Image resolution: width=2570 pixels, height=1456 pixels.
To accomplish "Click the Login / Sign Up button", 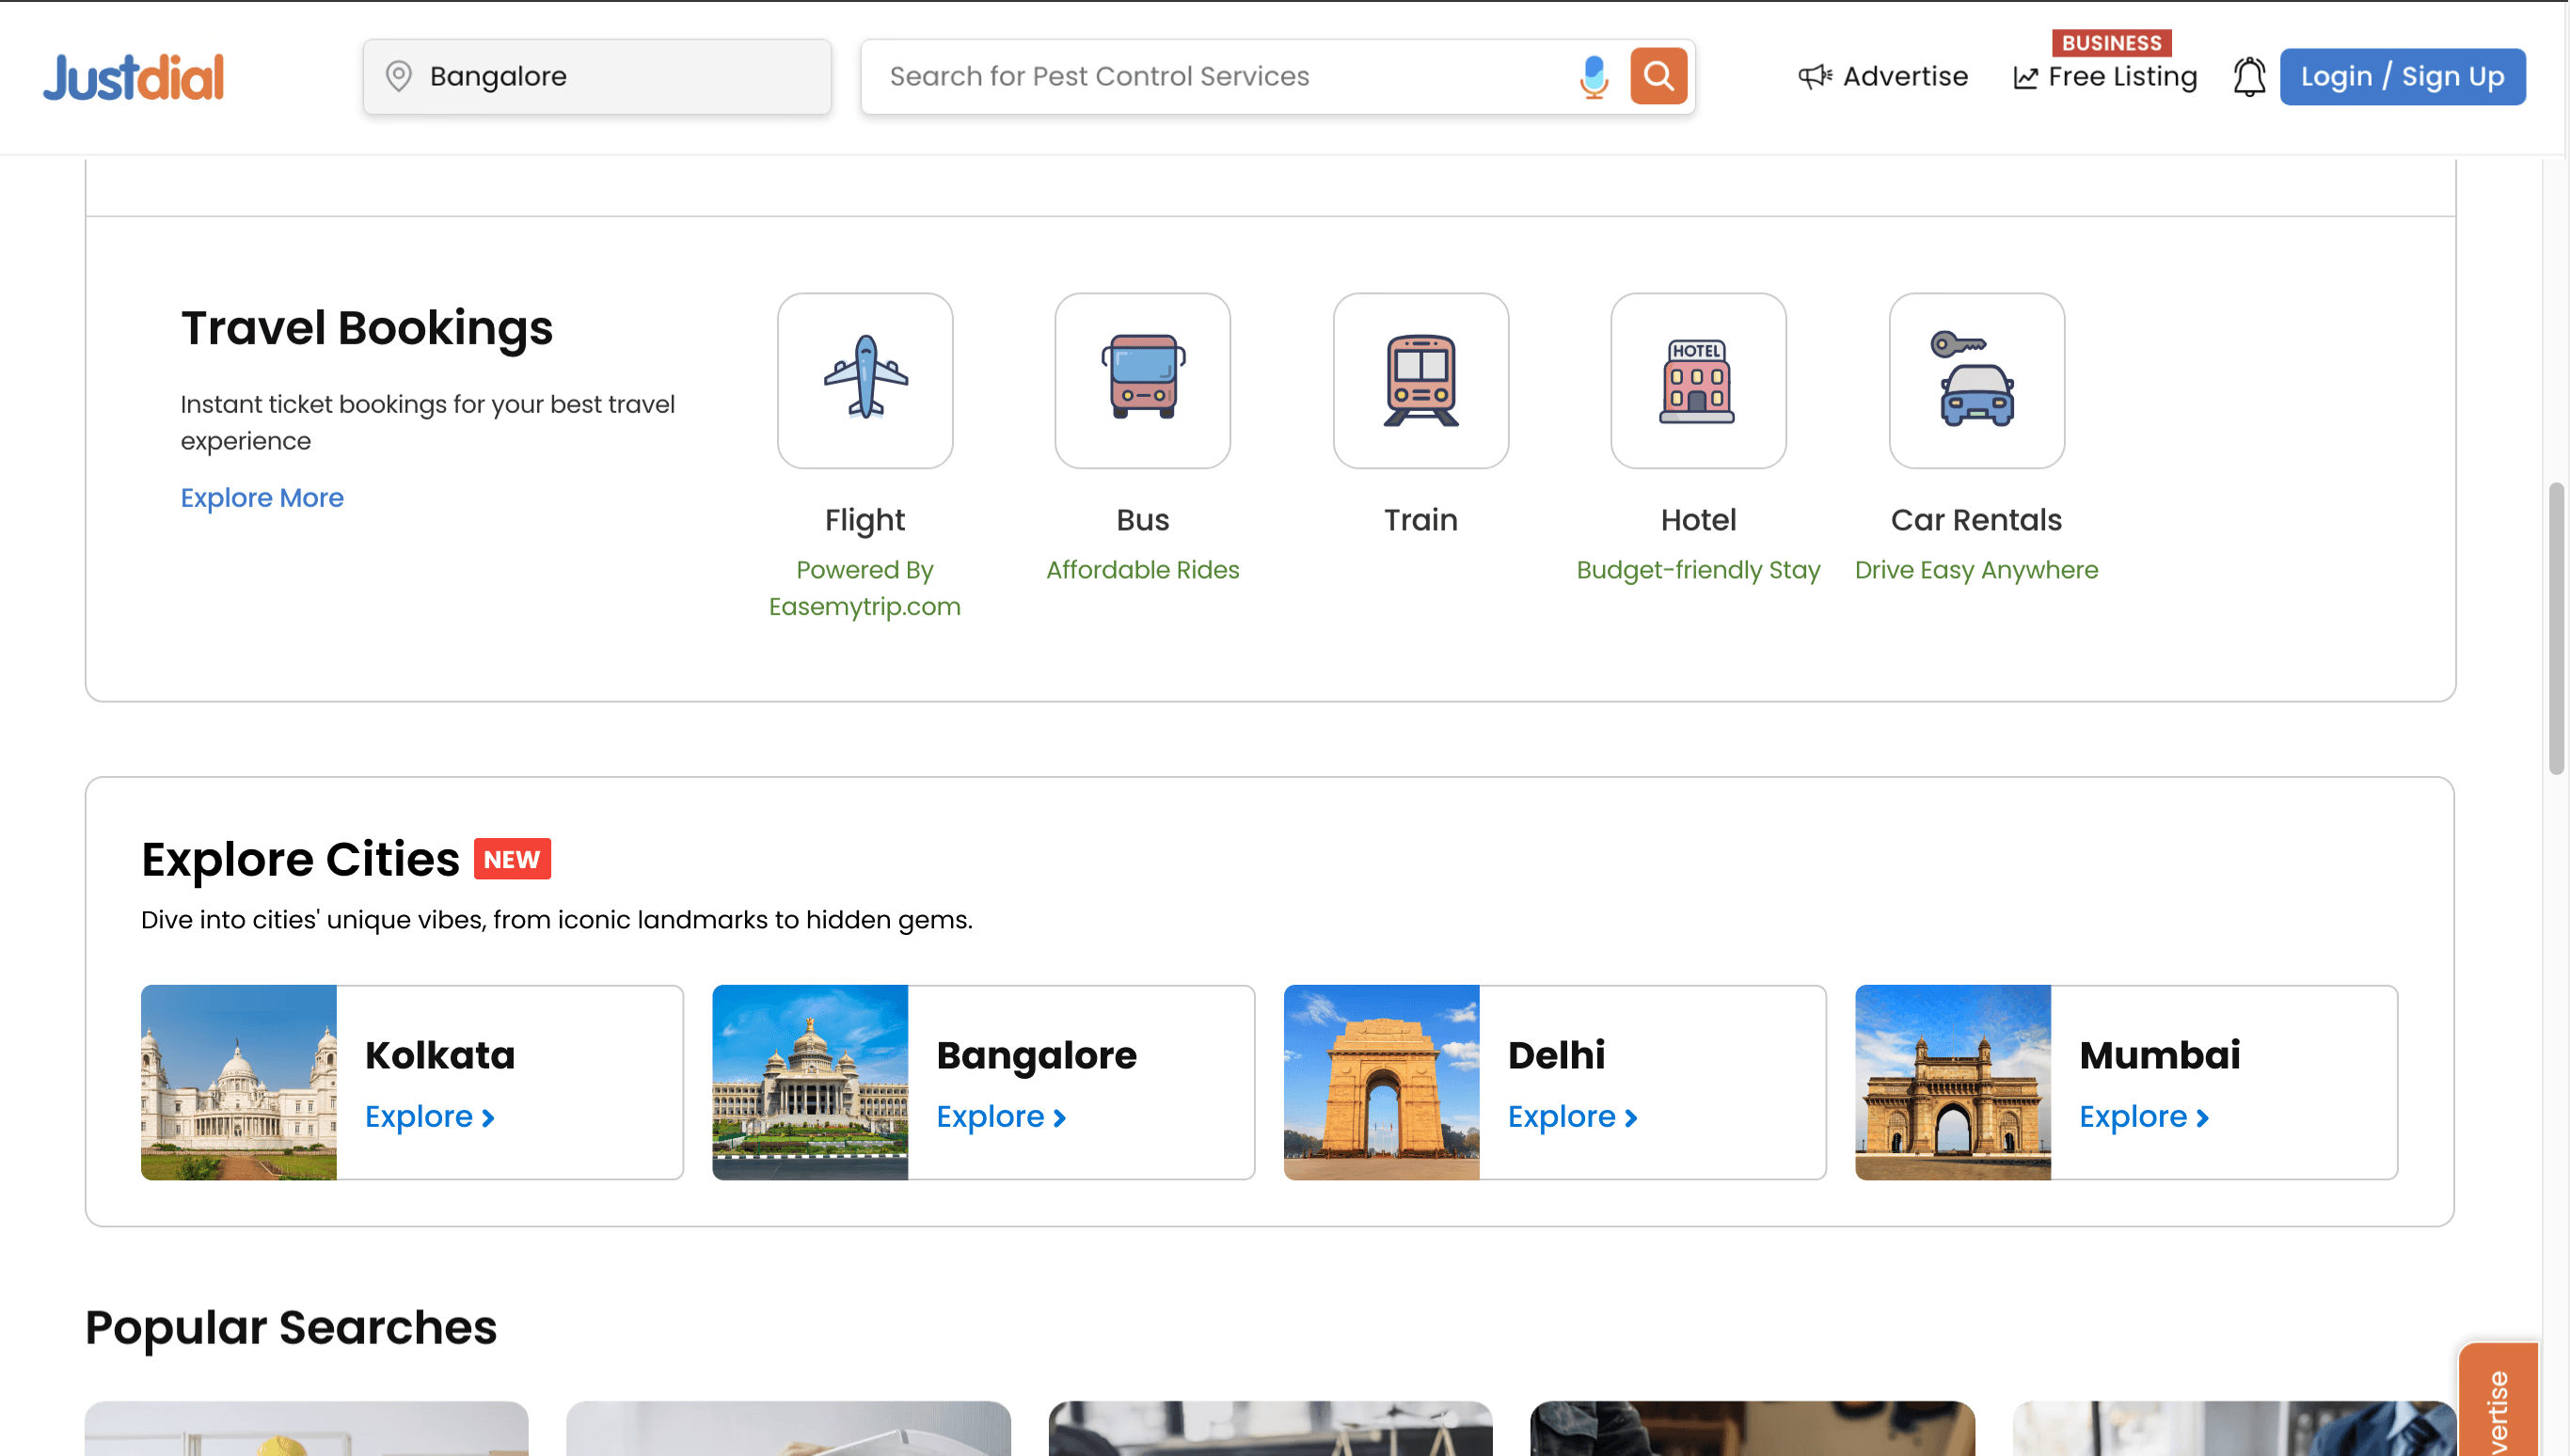I will tap(2402, 76).
